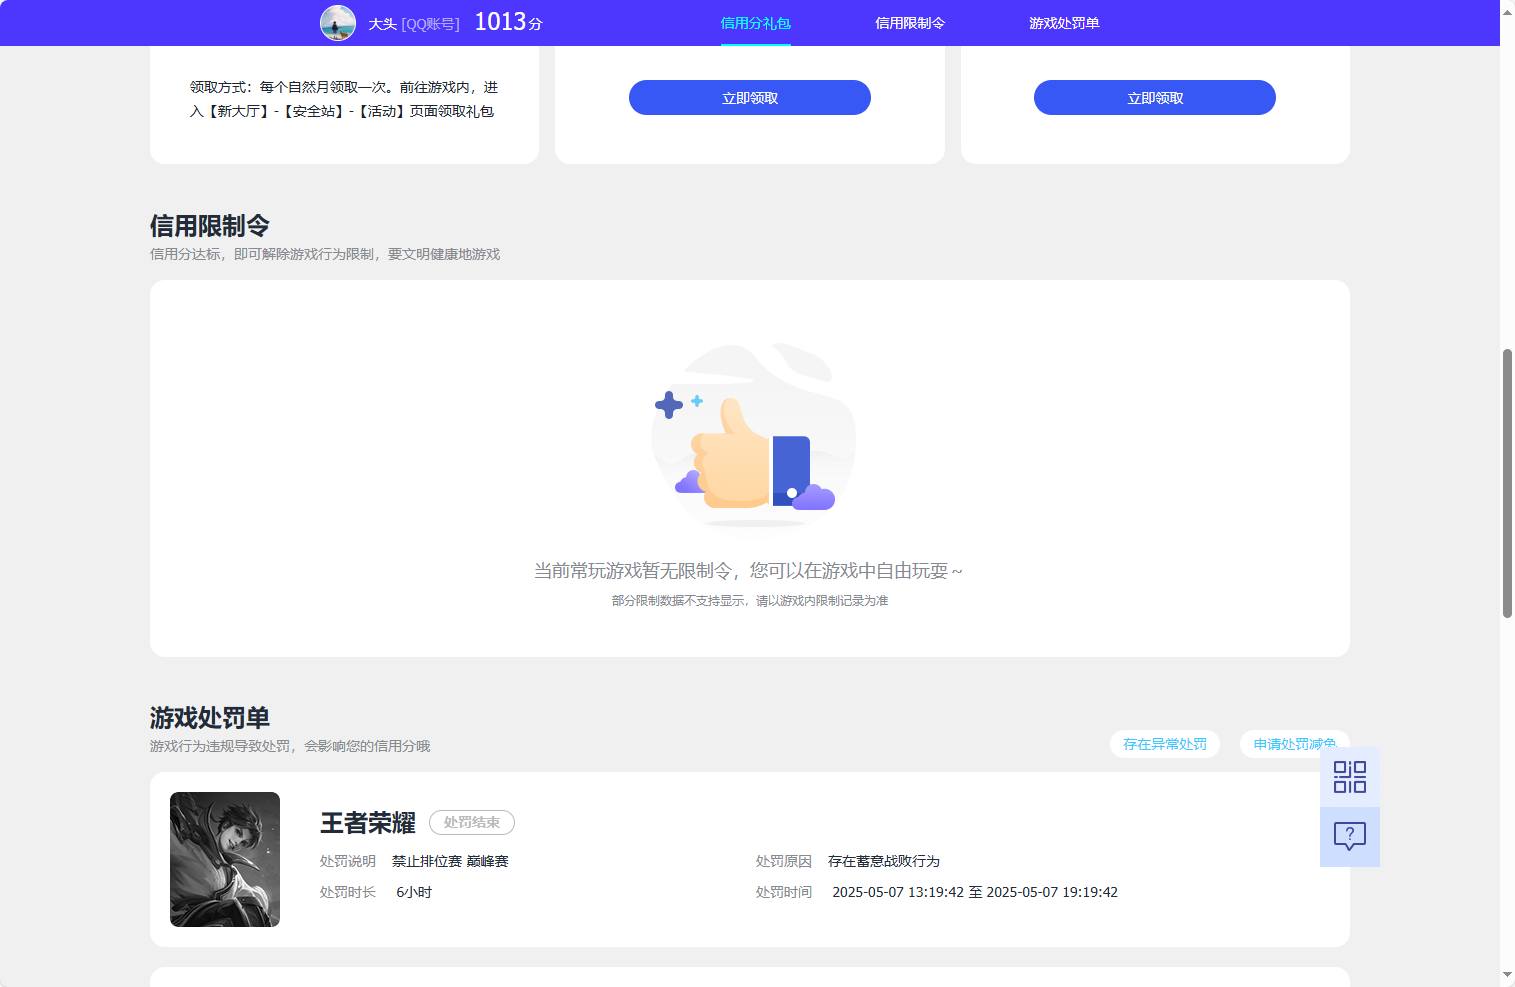Open the 信用分礼包 tab

click(754, 22)
